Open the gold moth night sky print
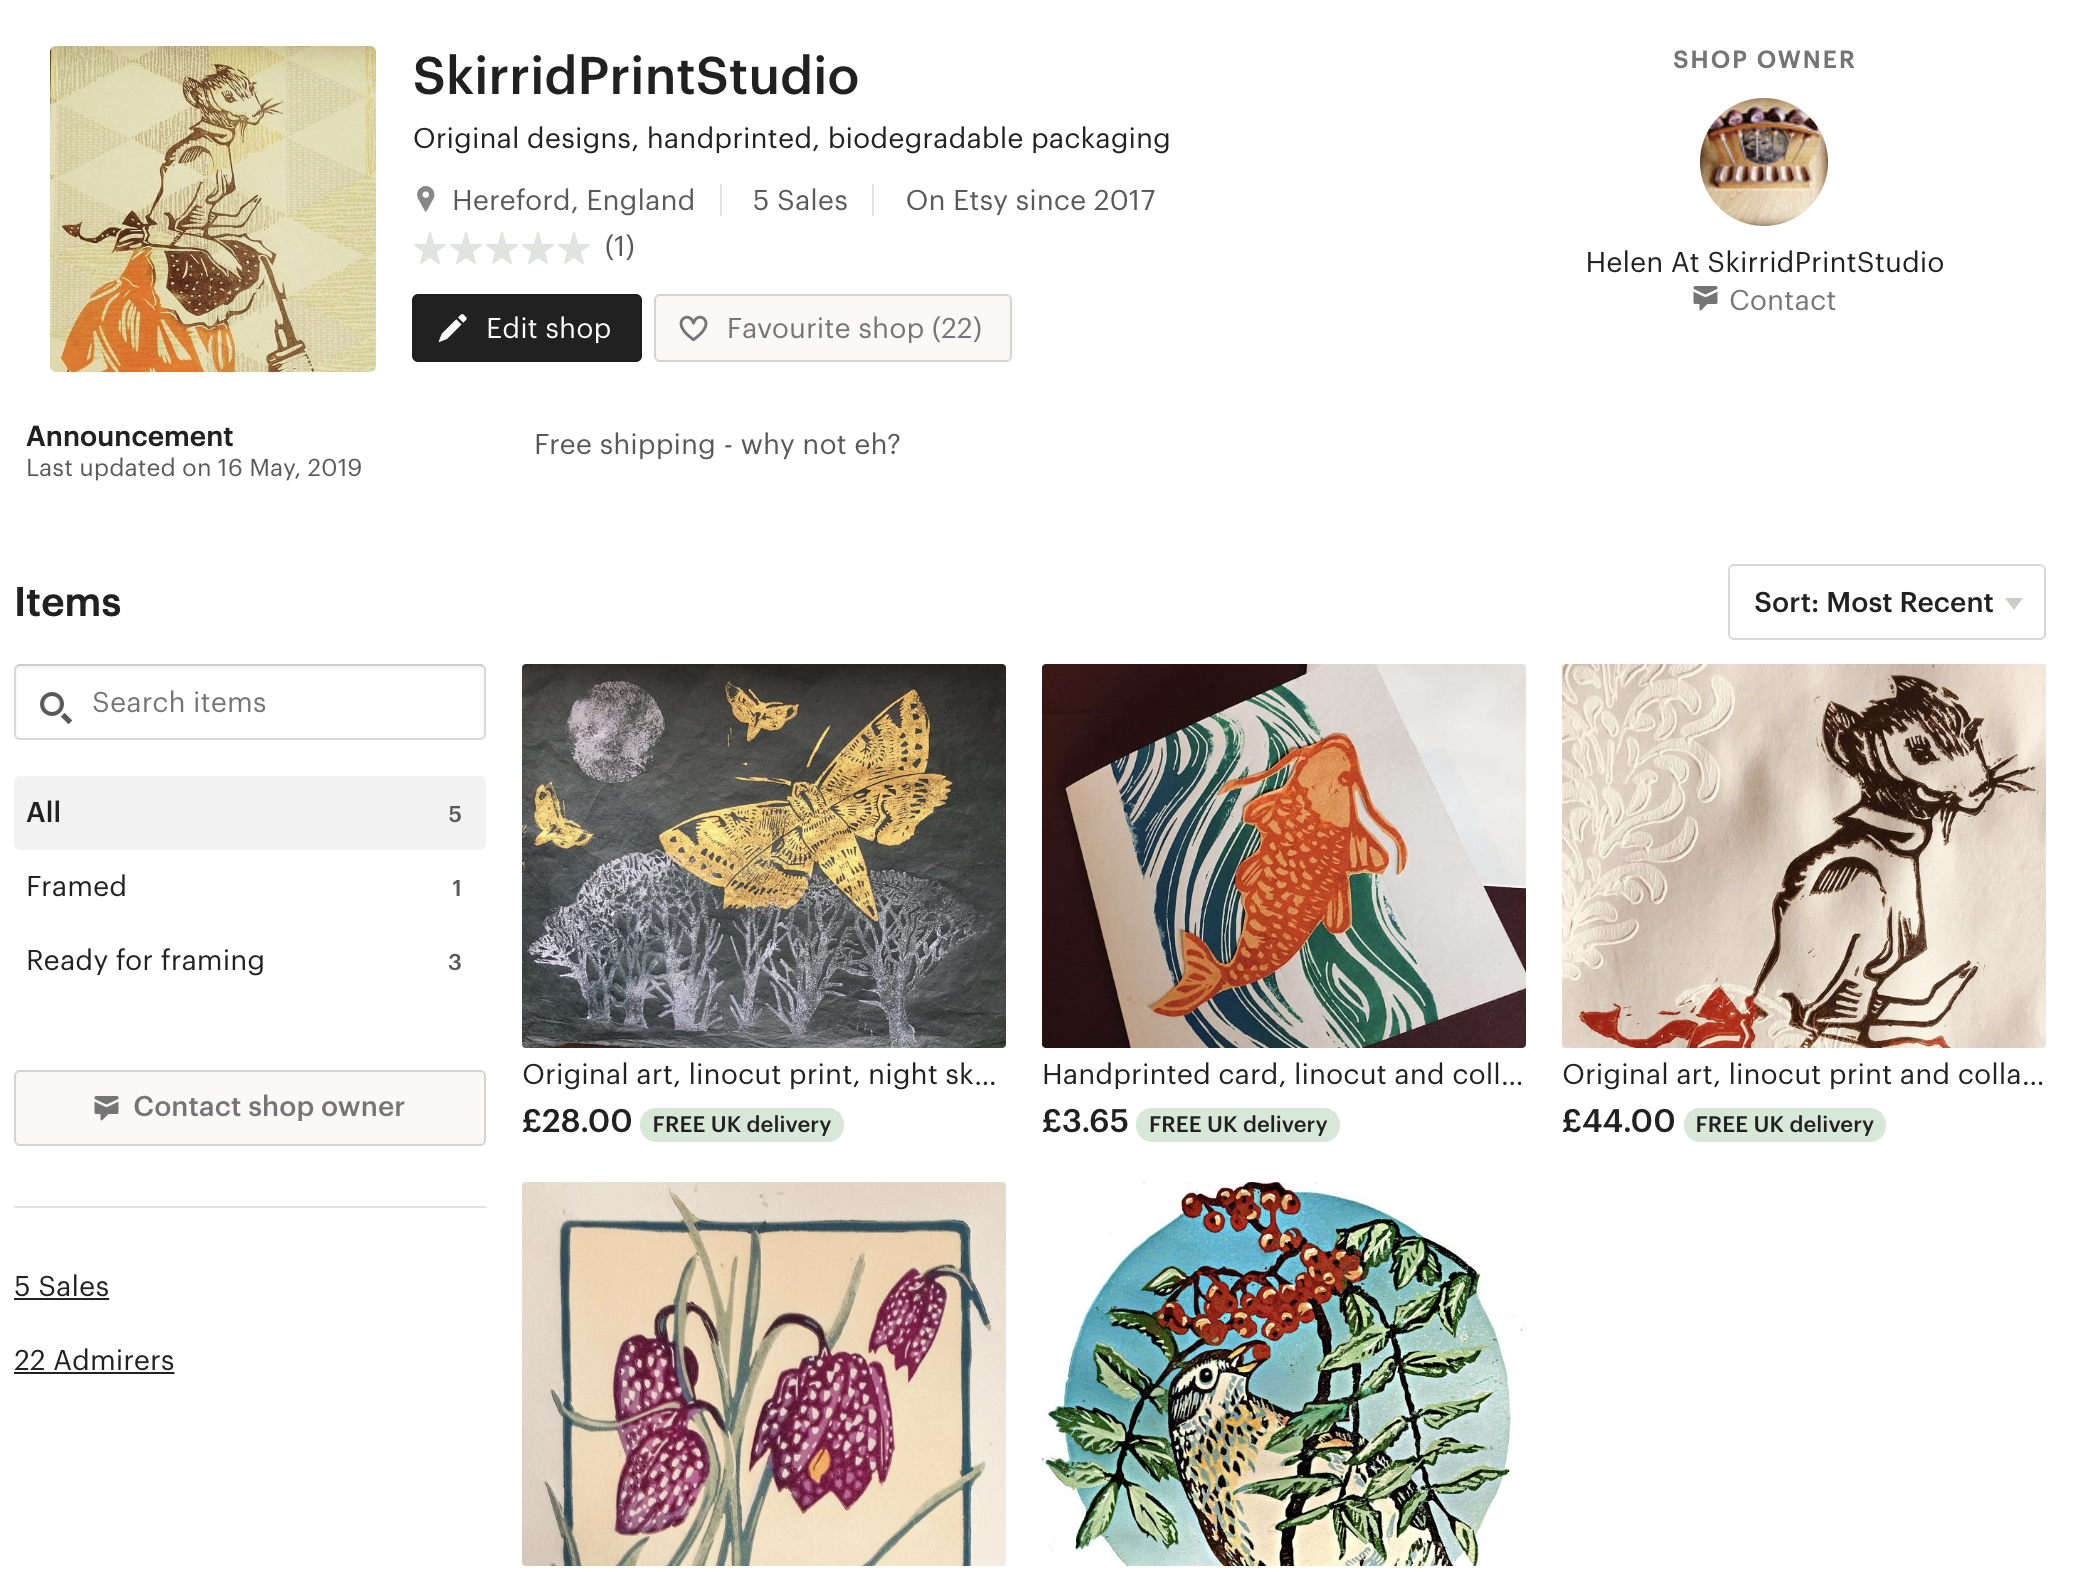The image size is (2078, 1572). (x=764, y=856)
